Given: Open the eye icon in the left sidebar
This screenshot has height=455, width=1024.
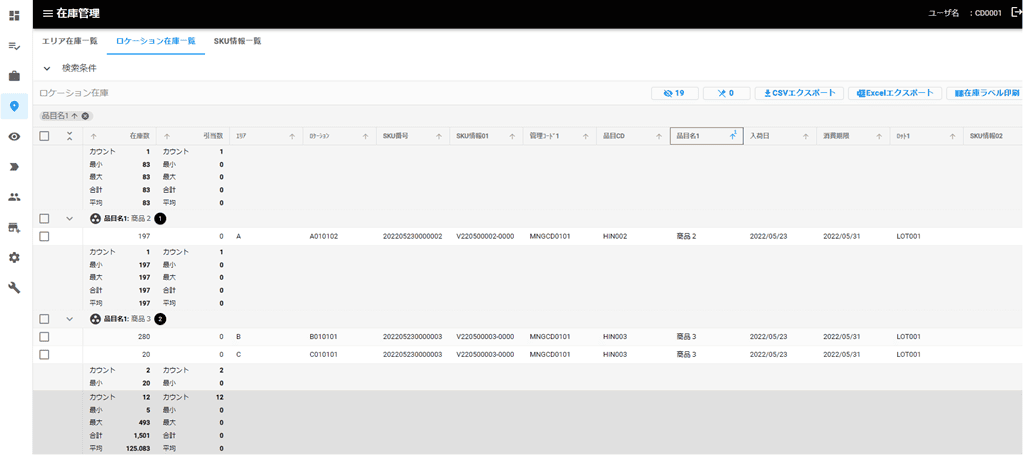Looking at the screenshot, I should [x=14, y=136].
